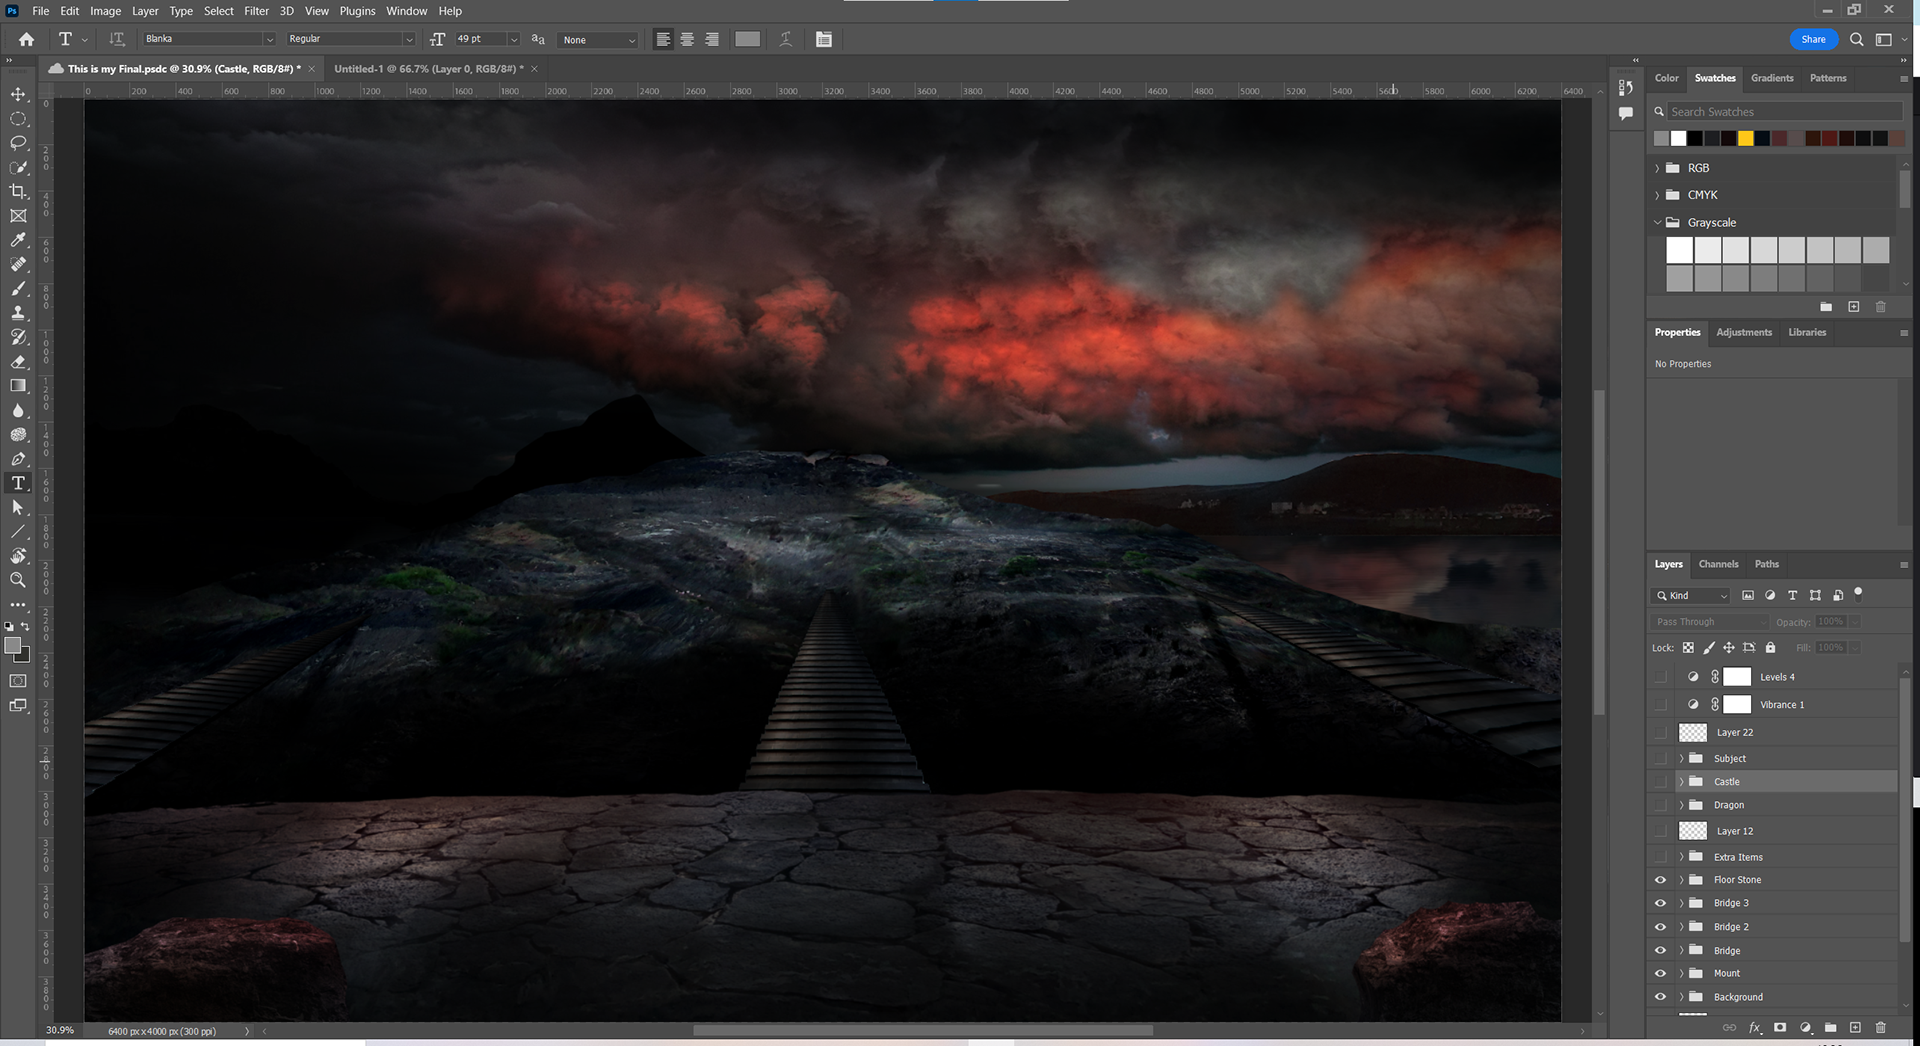Click the Pen tool

[18, 459]
